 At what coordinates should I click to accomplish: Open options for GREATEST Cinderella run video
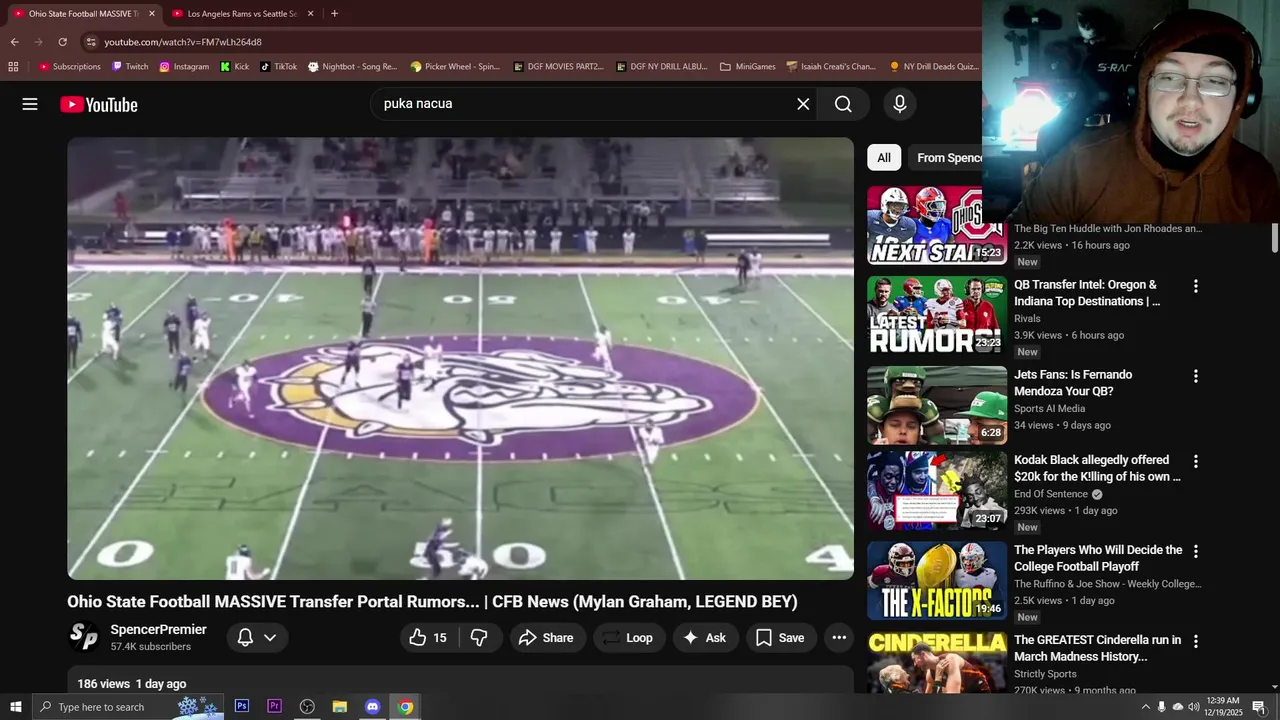pos(1195,641)
